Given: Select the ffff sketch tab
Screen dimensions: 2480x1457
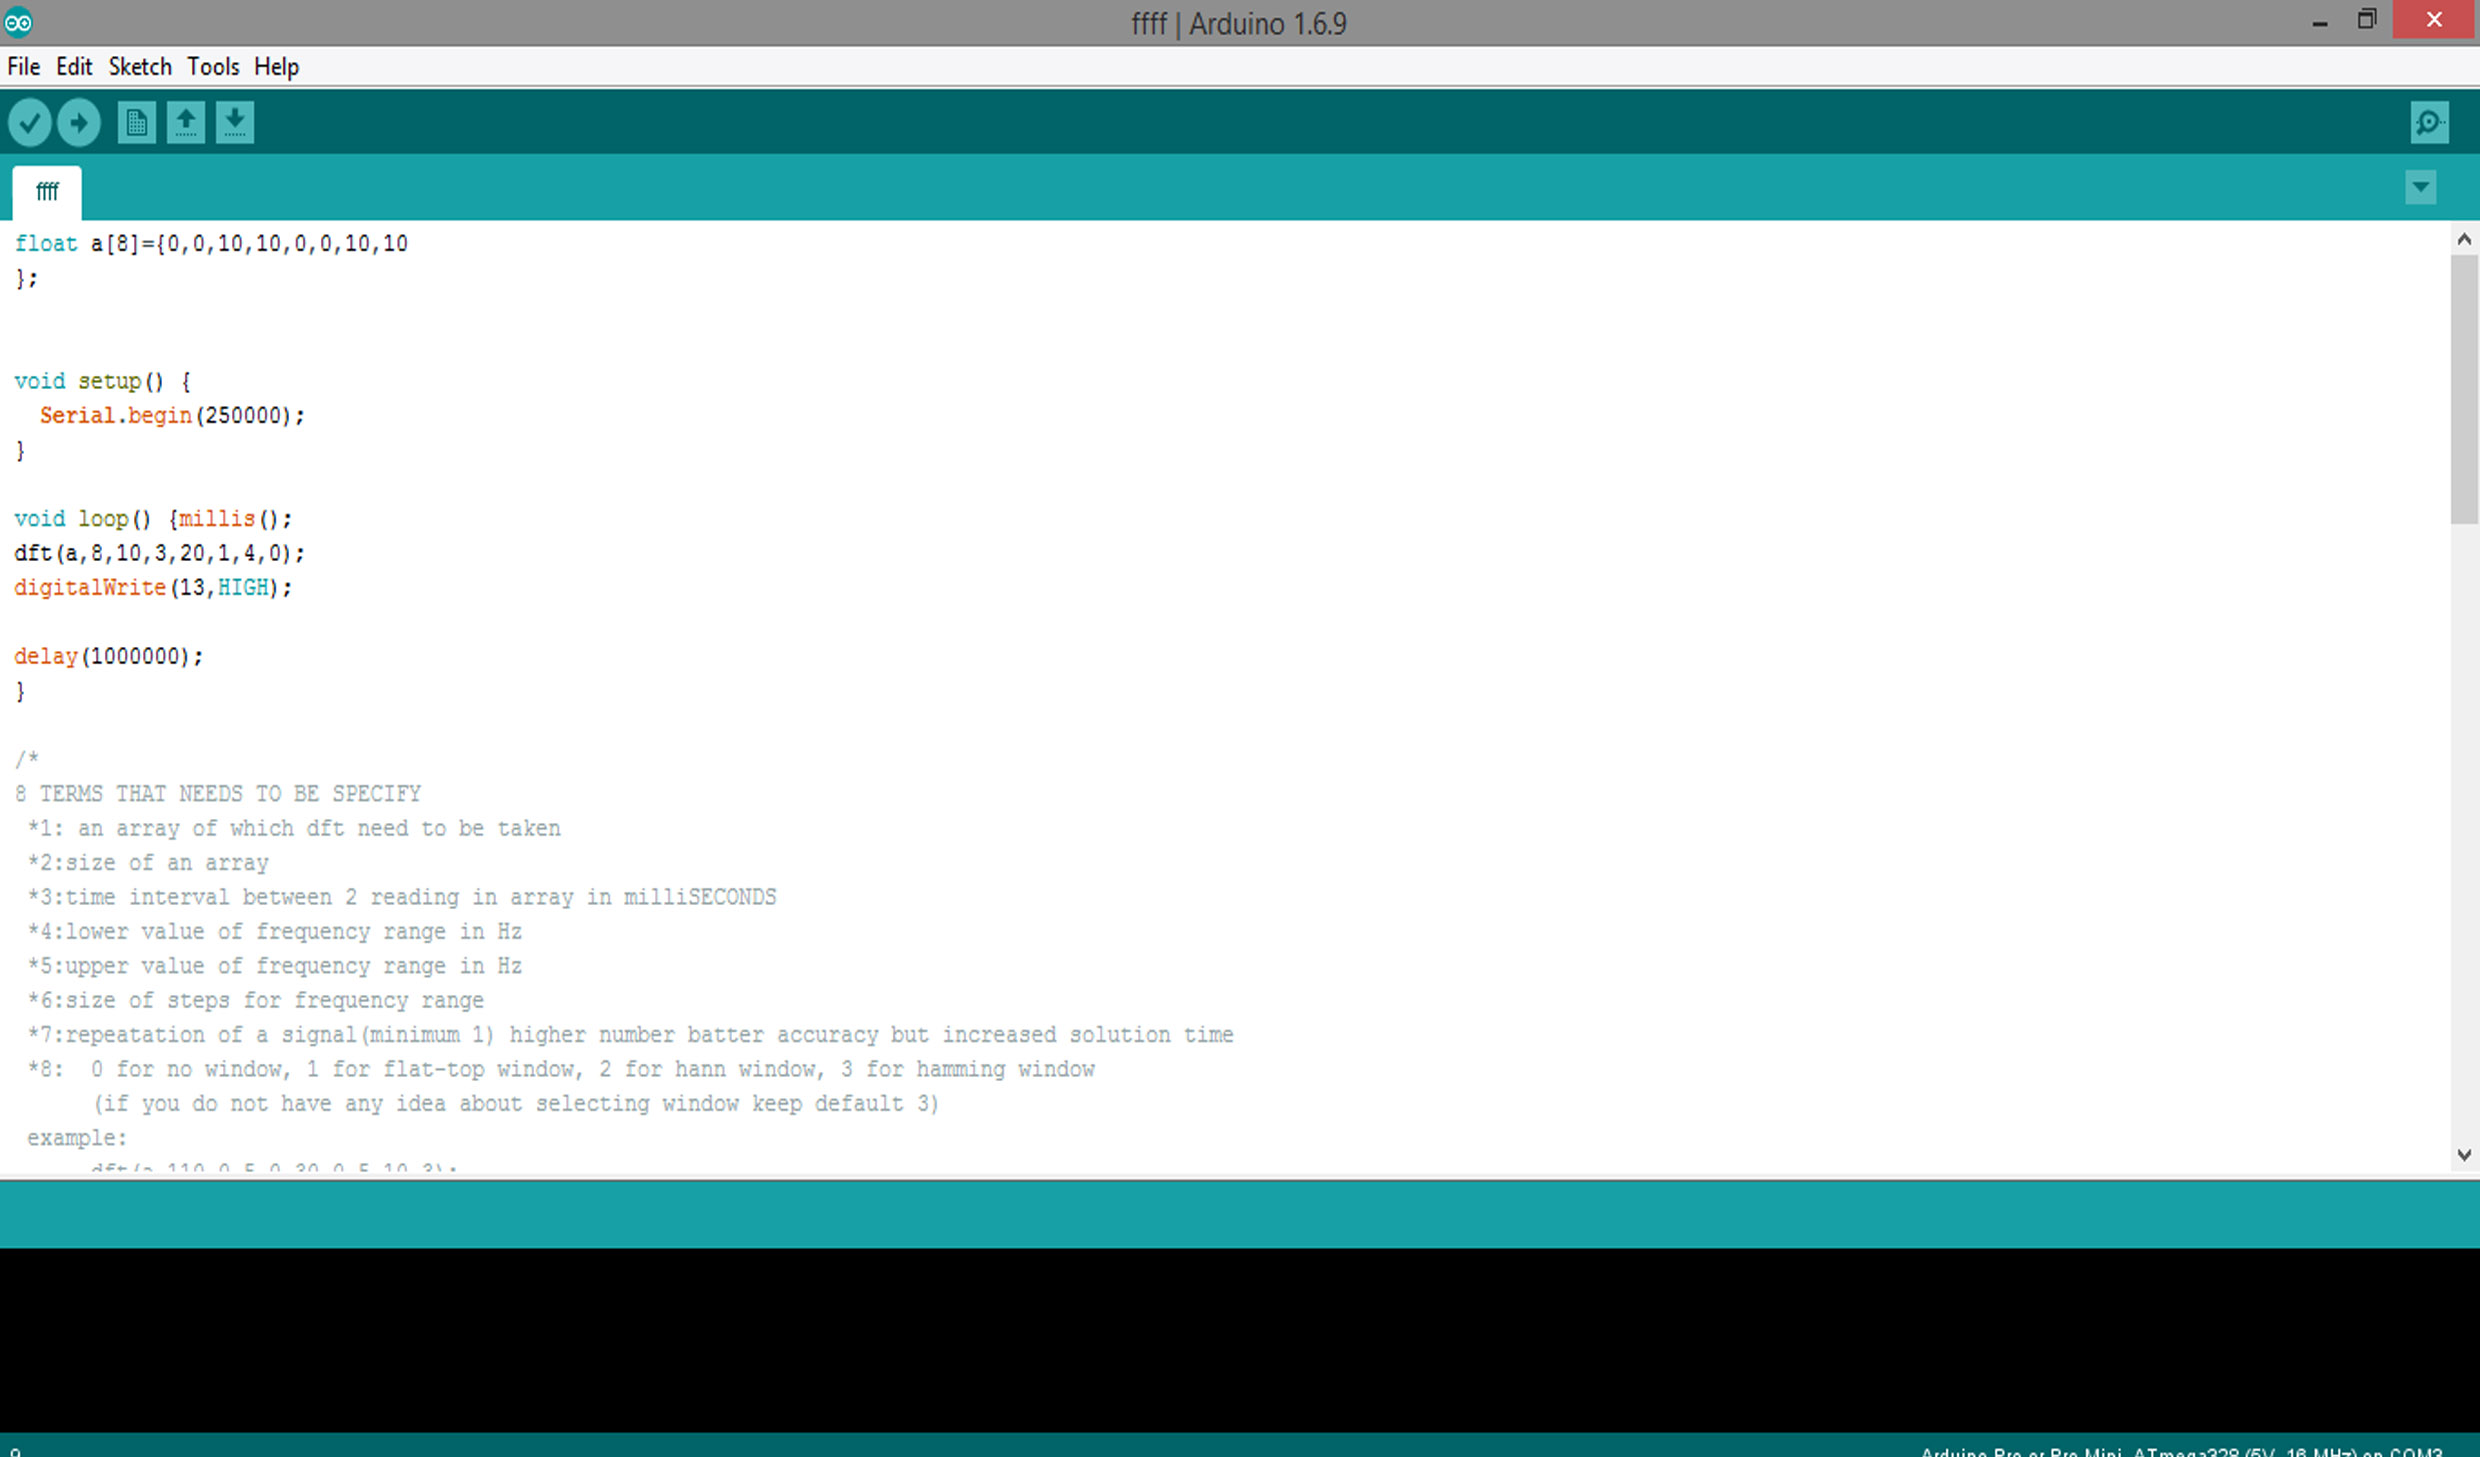Looking at the screenshot, I should click(46, 191).
